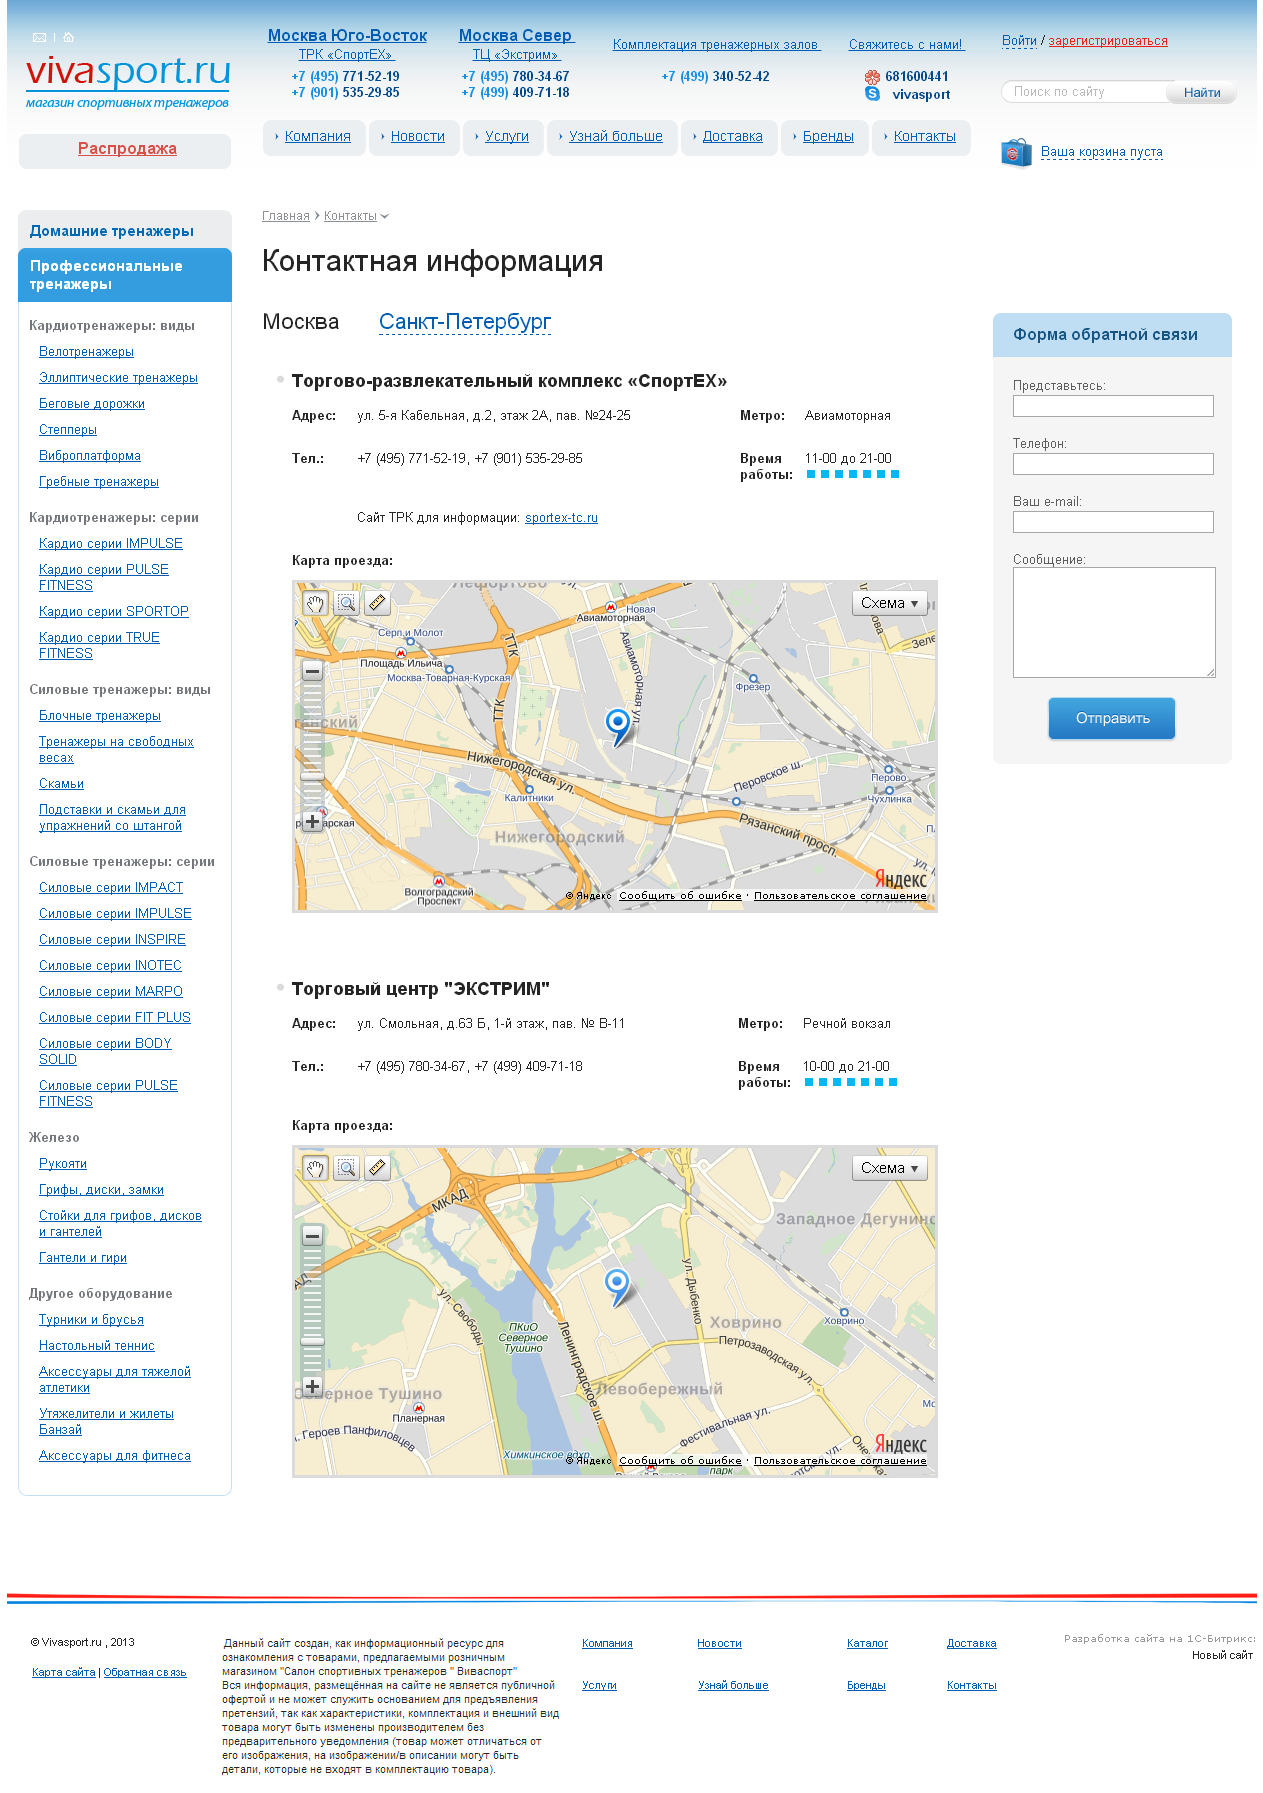Adjust zoom slider on ЭКСТРИМ map

[x=312, y=1340]
